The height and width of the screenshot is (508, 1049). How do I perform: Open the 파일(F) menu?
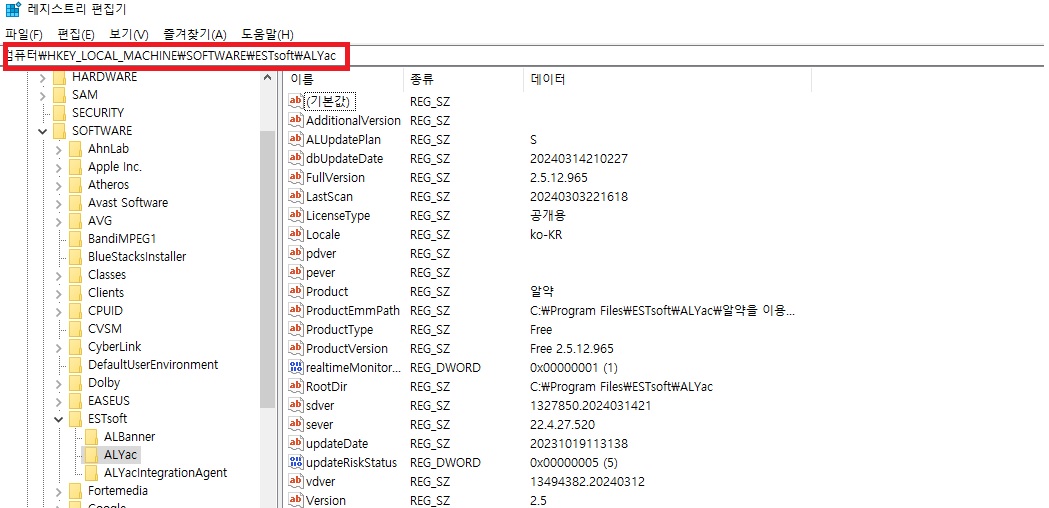pyautogui.click(x=24, y=34)
